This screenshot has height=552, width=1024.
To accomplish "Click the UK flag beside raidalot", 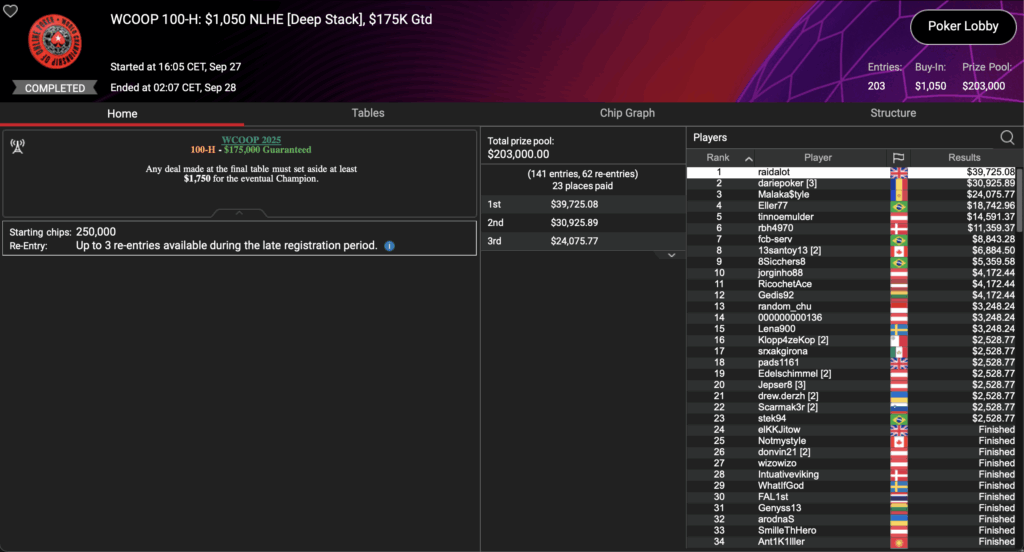I will coord(899,172).
